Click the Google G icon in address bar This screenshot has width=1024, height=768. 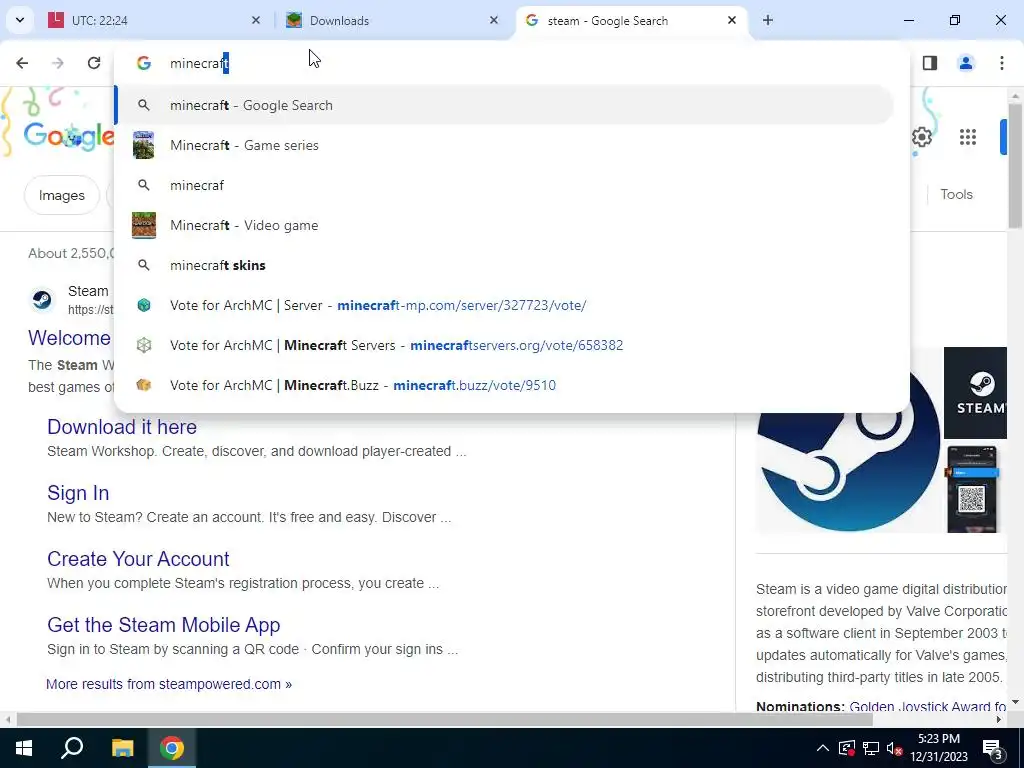tap(144, 63)
